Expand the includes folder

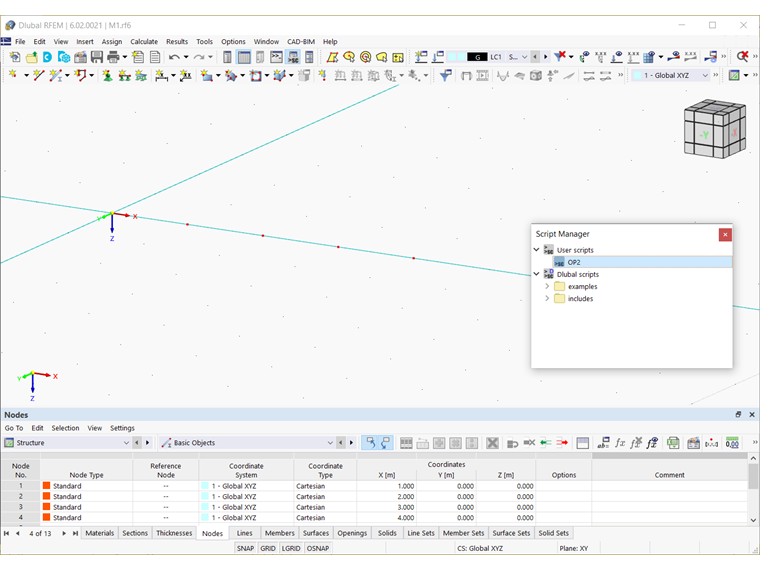point(547,298)
